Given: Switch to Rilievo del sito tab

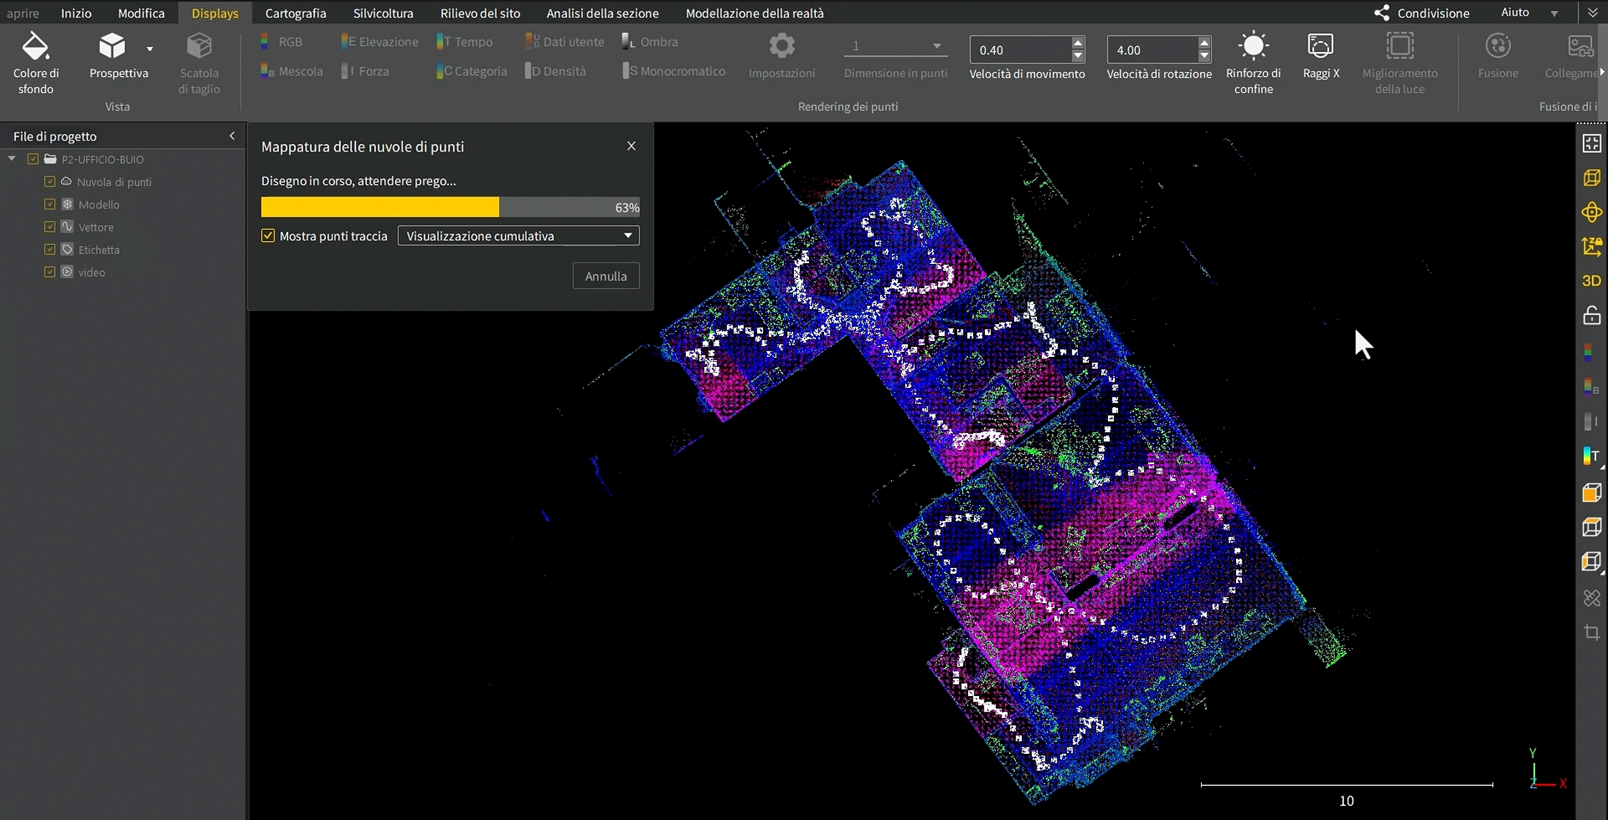Looking at the screenshot, I should tap(480, 13).
